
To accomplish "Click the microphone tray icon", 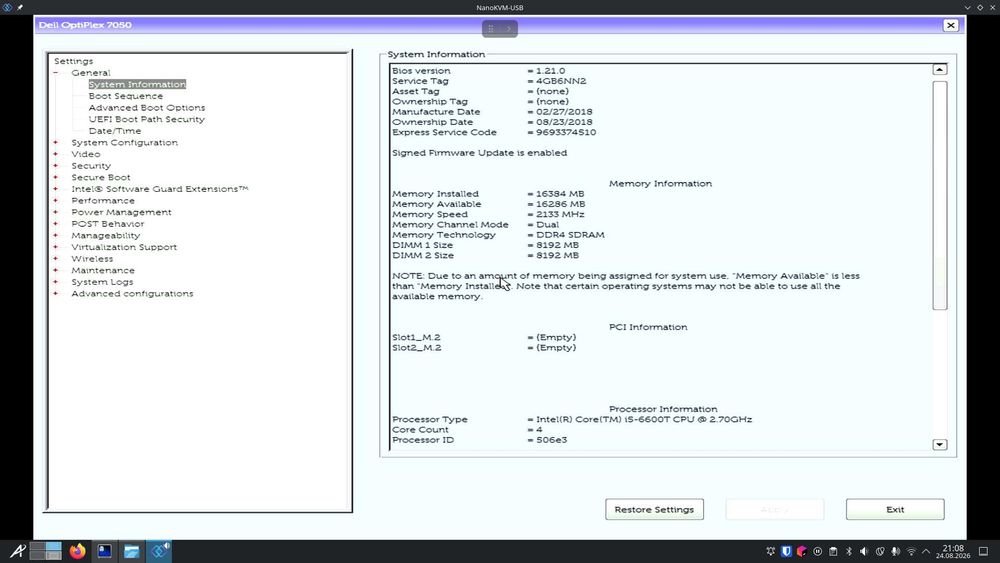I will pos(895,552).
